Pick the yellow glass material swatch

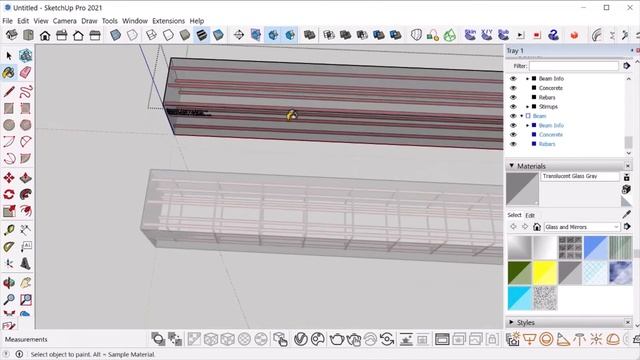pyautogui.click(x=545, y=273)
